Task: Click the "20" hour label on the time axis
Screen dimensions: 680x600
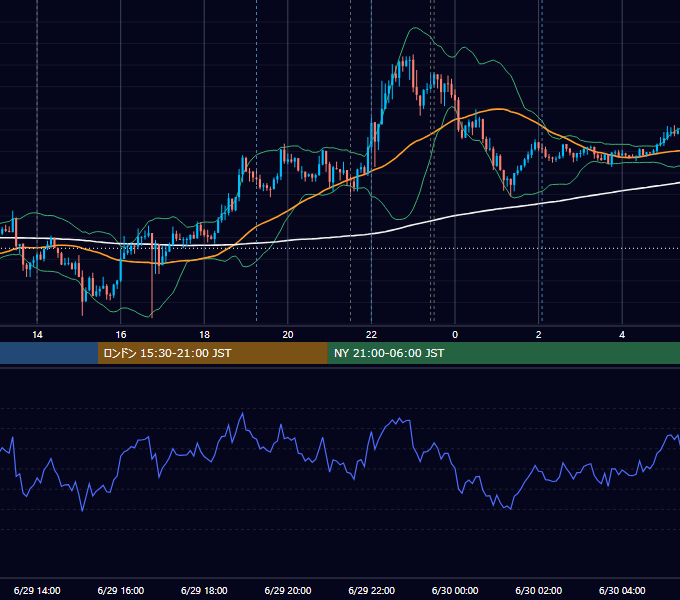Action: (x=288, y=335)
